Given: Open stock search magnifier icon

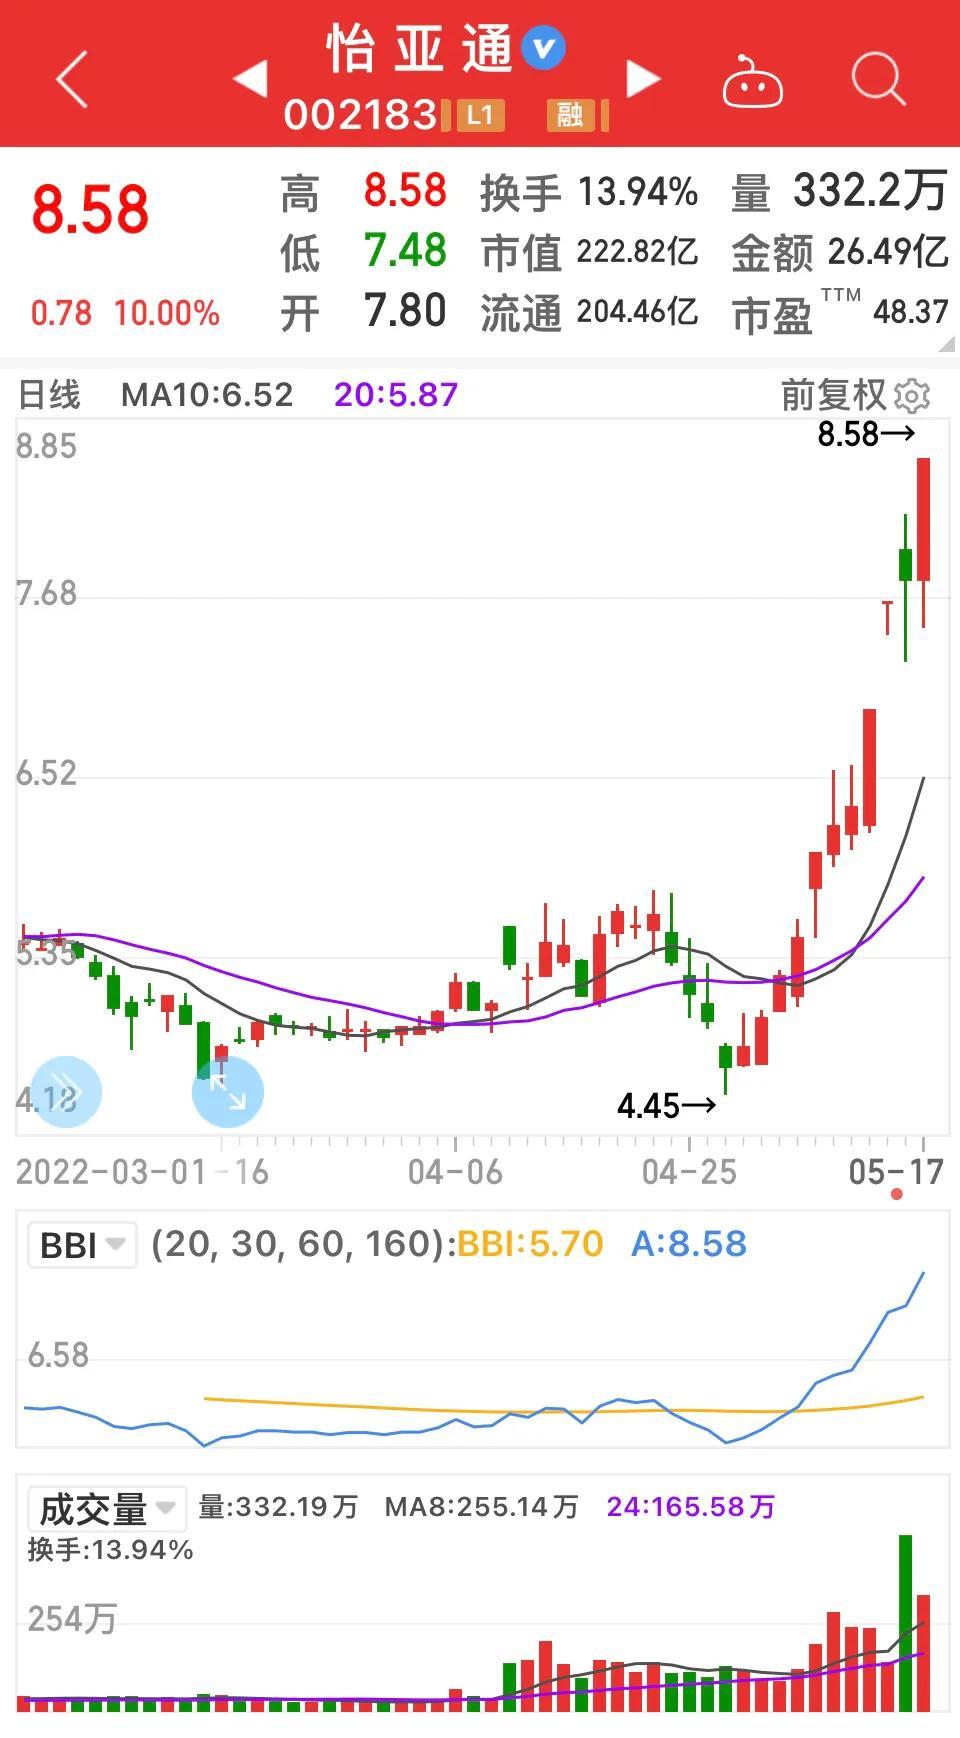Looking at the screenshot, I should coord(878,79).
